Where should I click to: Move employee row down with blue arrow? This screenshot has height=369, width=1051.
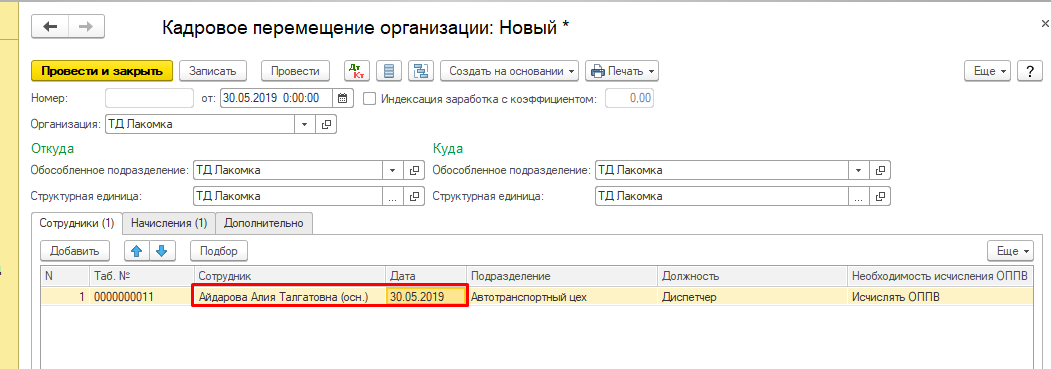click(162, 251)
